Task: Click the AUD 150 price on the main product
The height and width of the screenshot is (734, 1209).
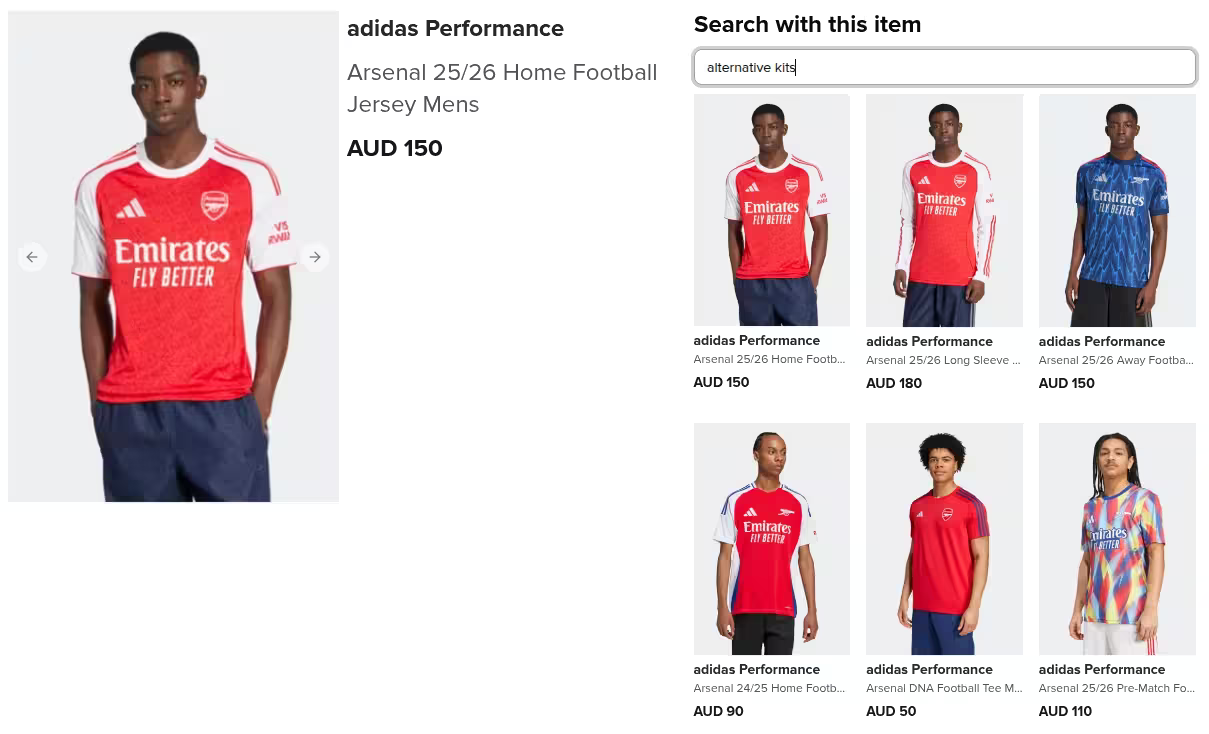Action: coord(394,148)
